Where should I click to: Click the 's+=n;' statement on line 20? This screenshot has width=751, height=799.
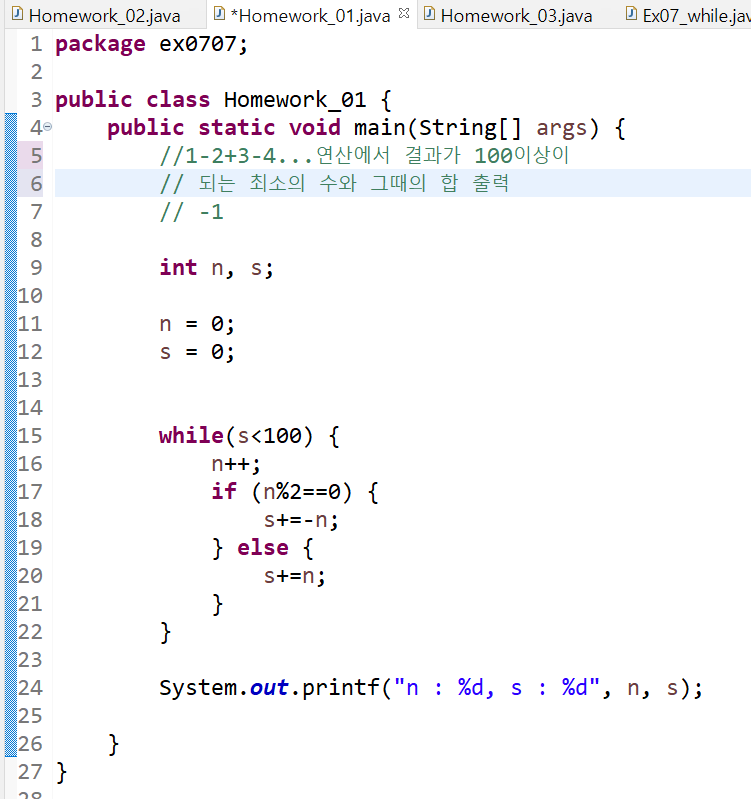pos(294,576)
